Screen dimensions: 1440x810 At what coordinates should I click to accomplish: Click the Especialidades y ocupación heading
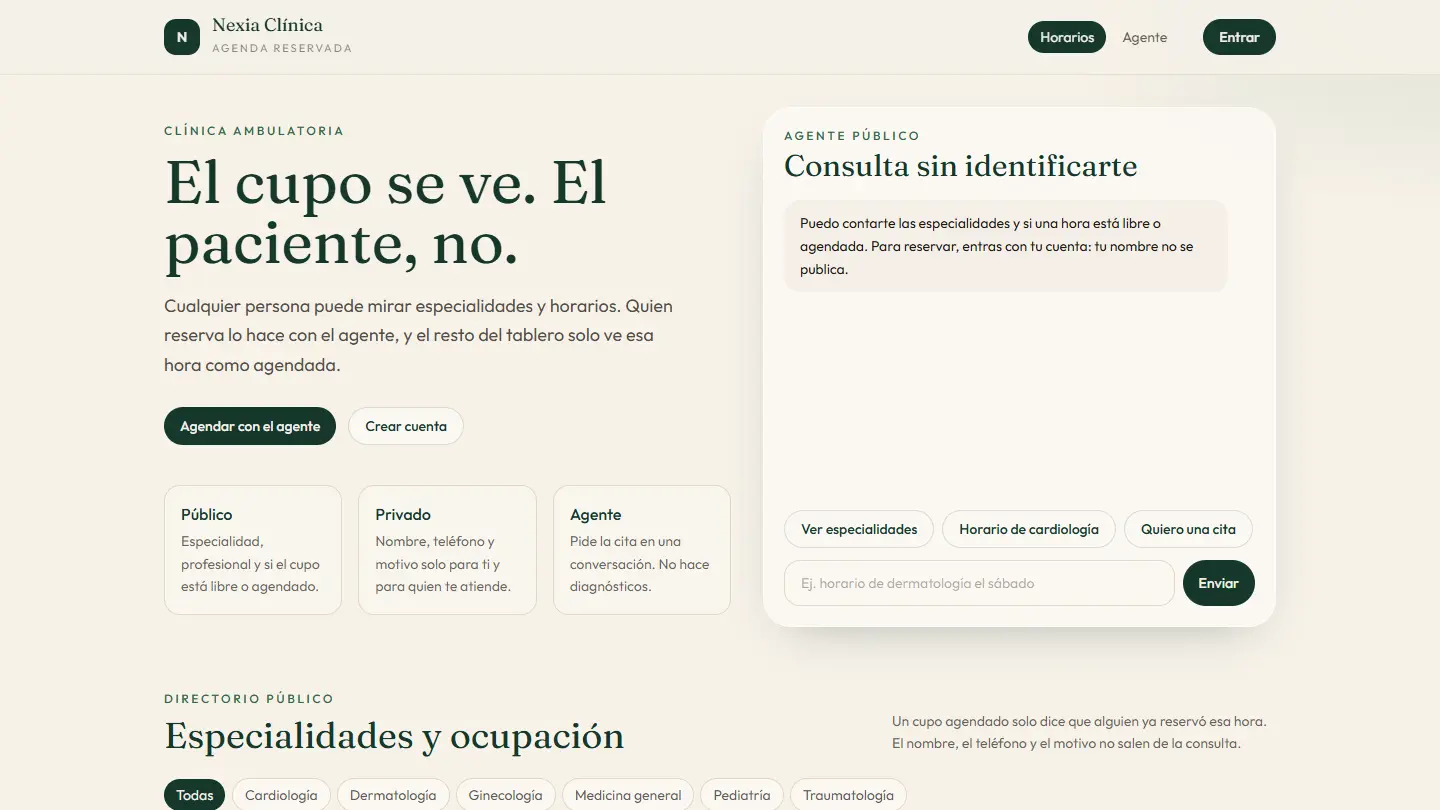point(394,736)
